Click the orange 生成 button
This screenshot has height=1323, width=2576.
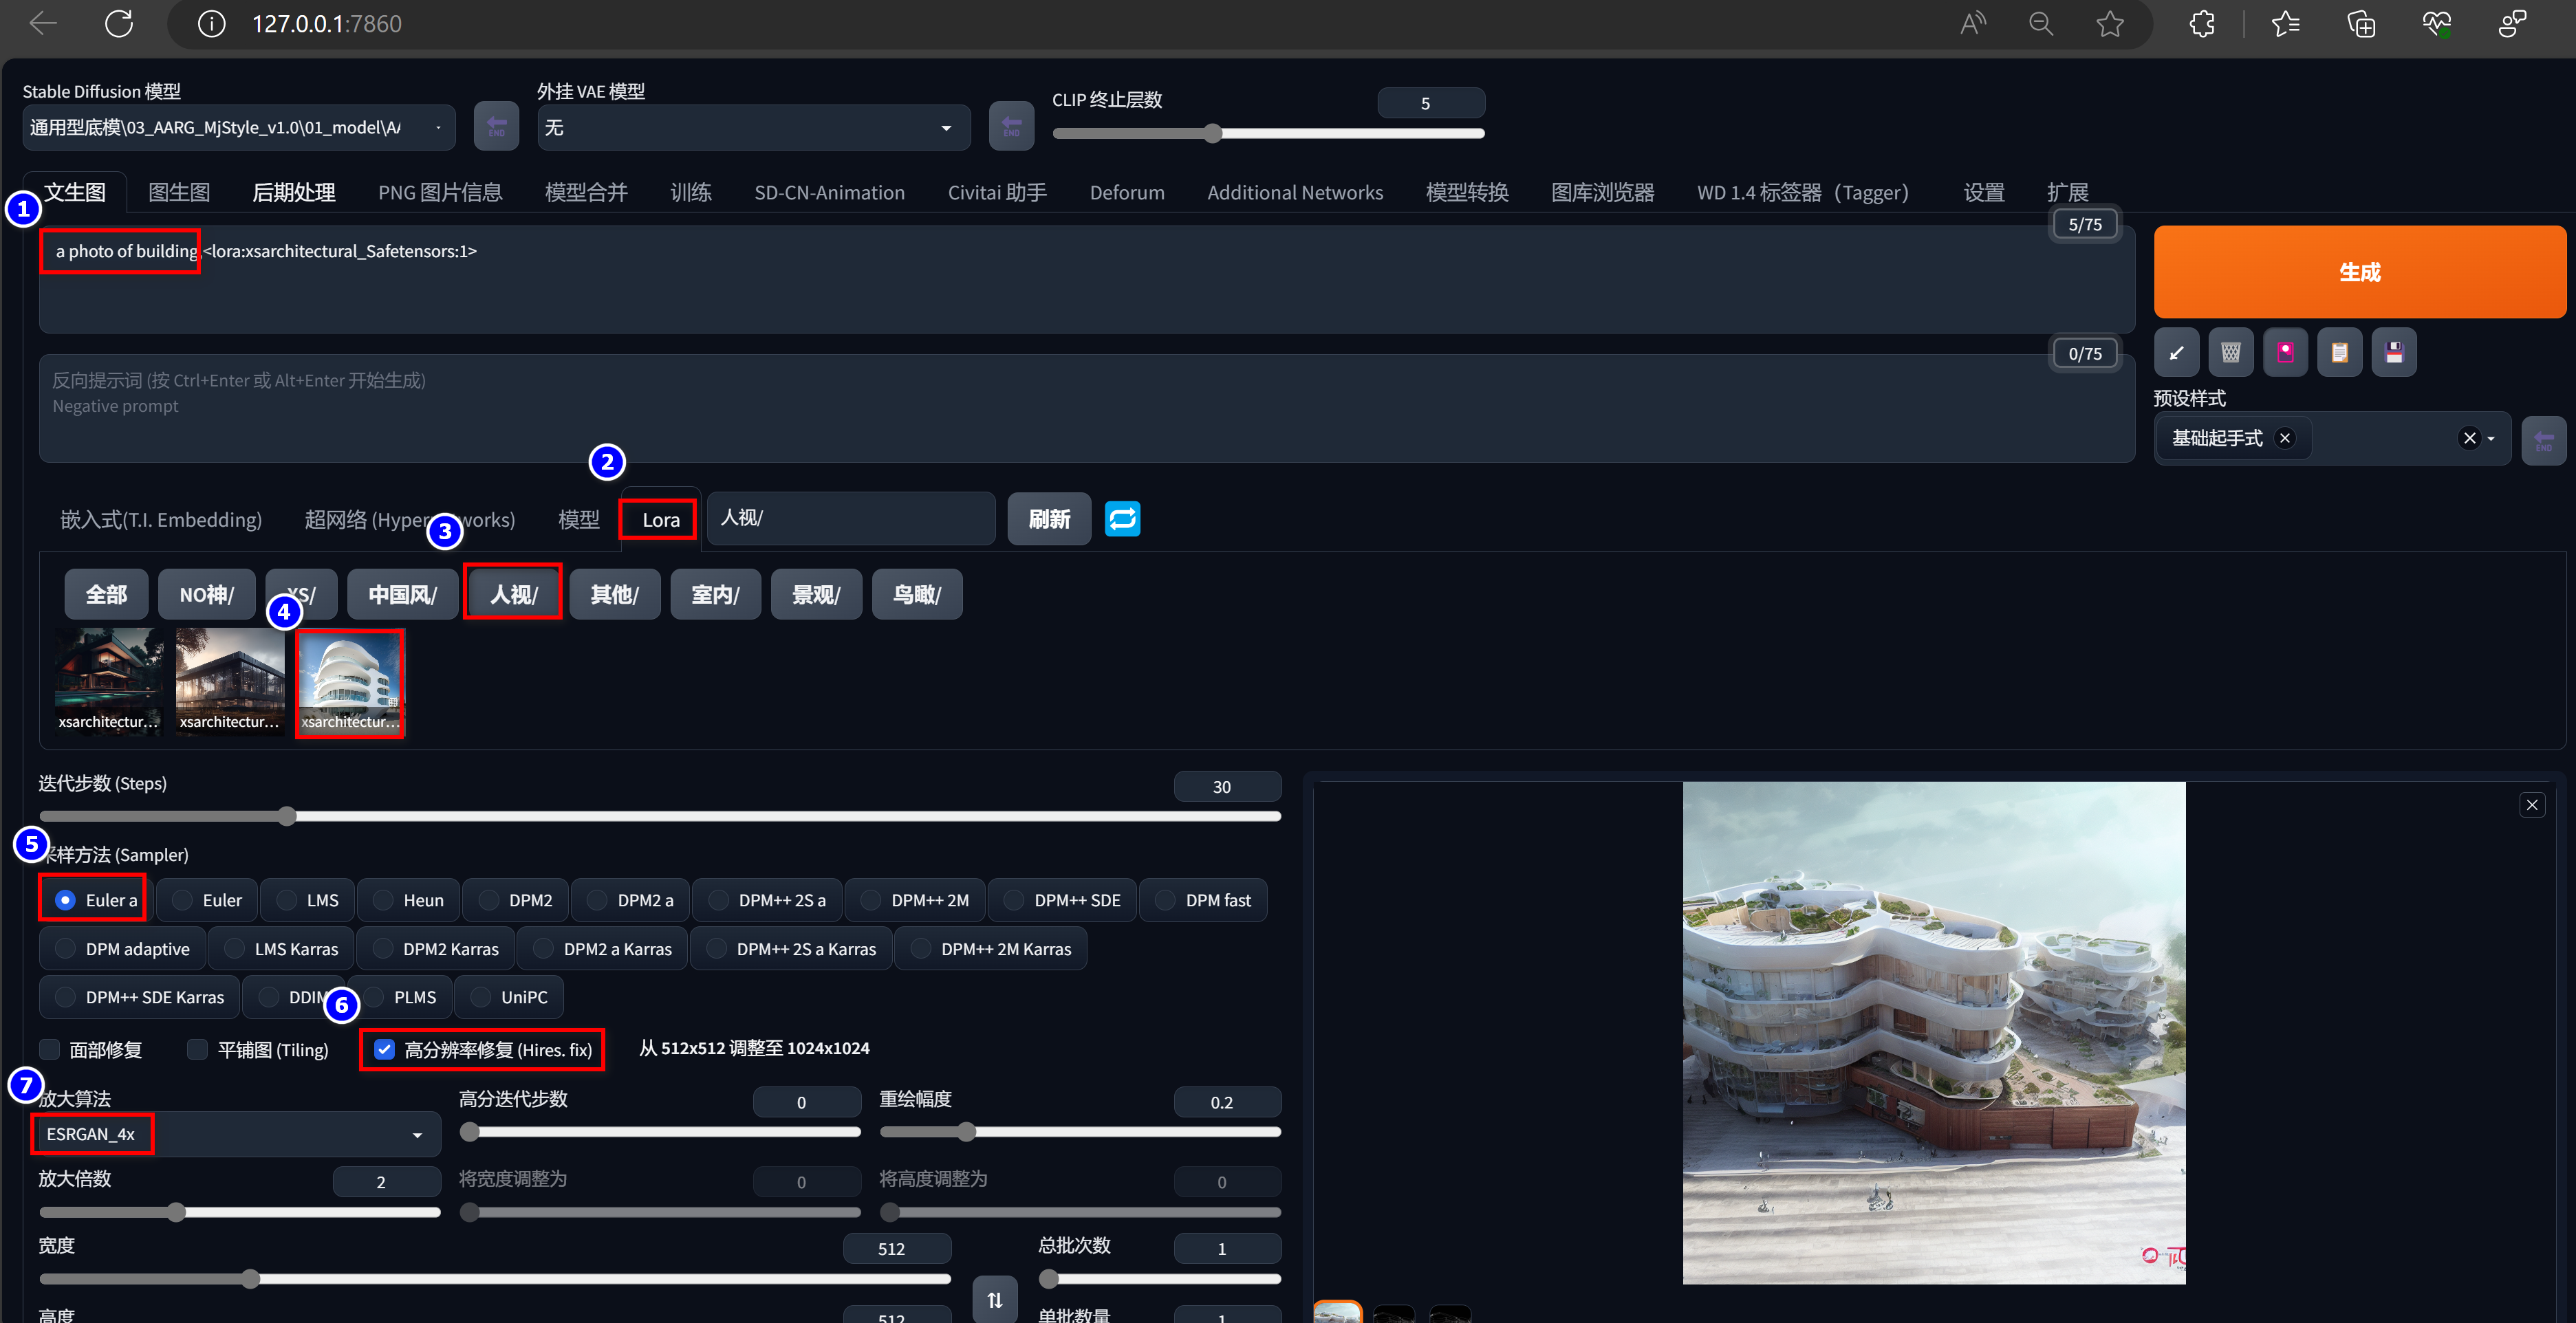(2359, 271)
